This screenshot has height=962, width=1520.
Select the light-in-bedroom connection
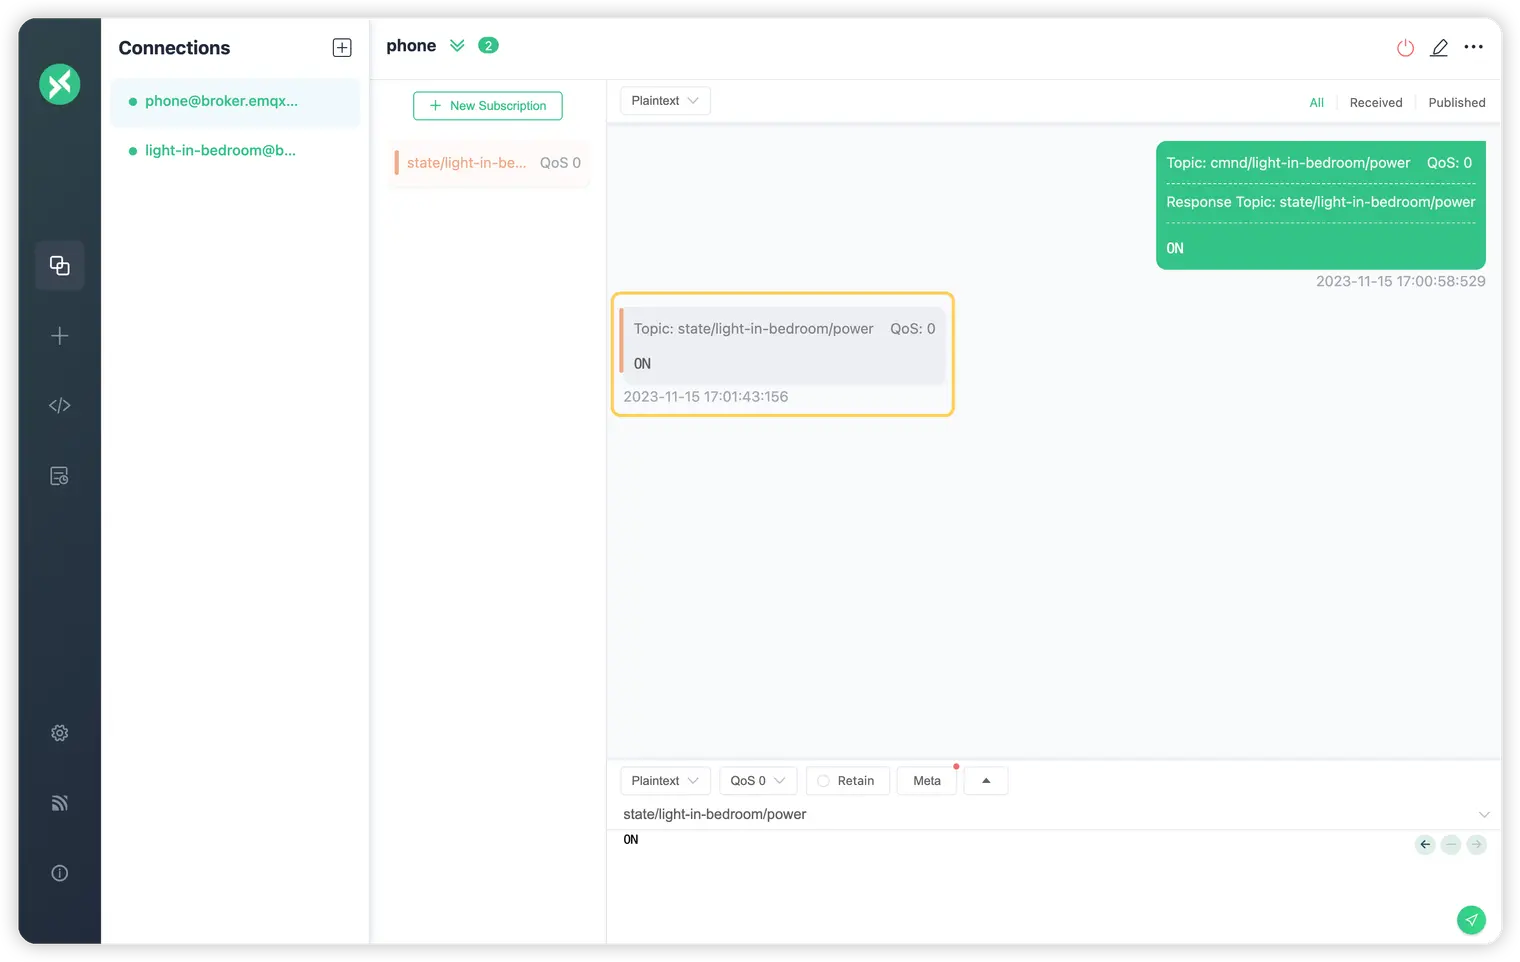pos(220,151)
